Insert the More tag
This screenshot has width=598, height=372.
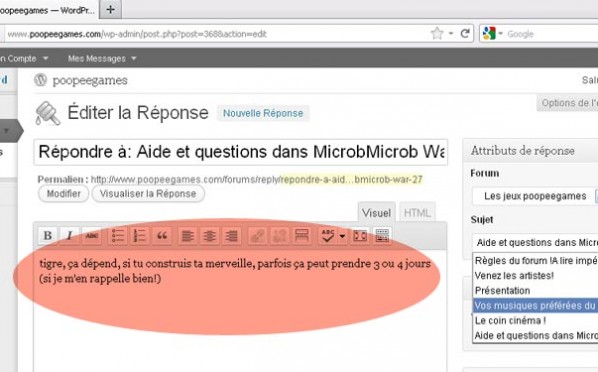pos(301,236)
